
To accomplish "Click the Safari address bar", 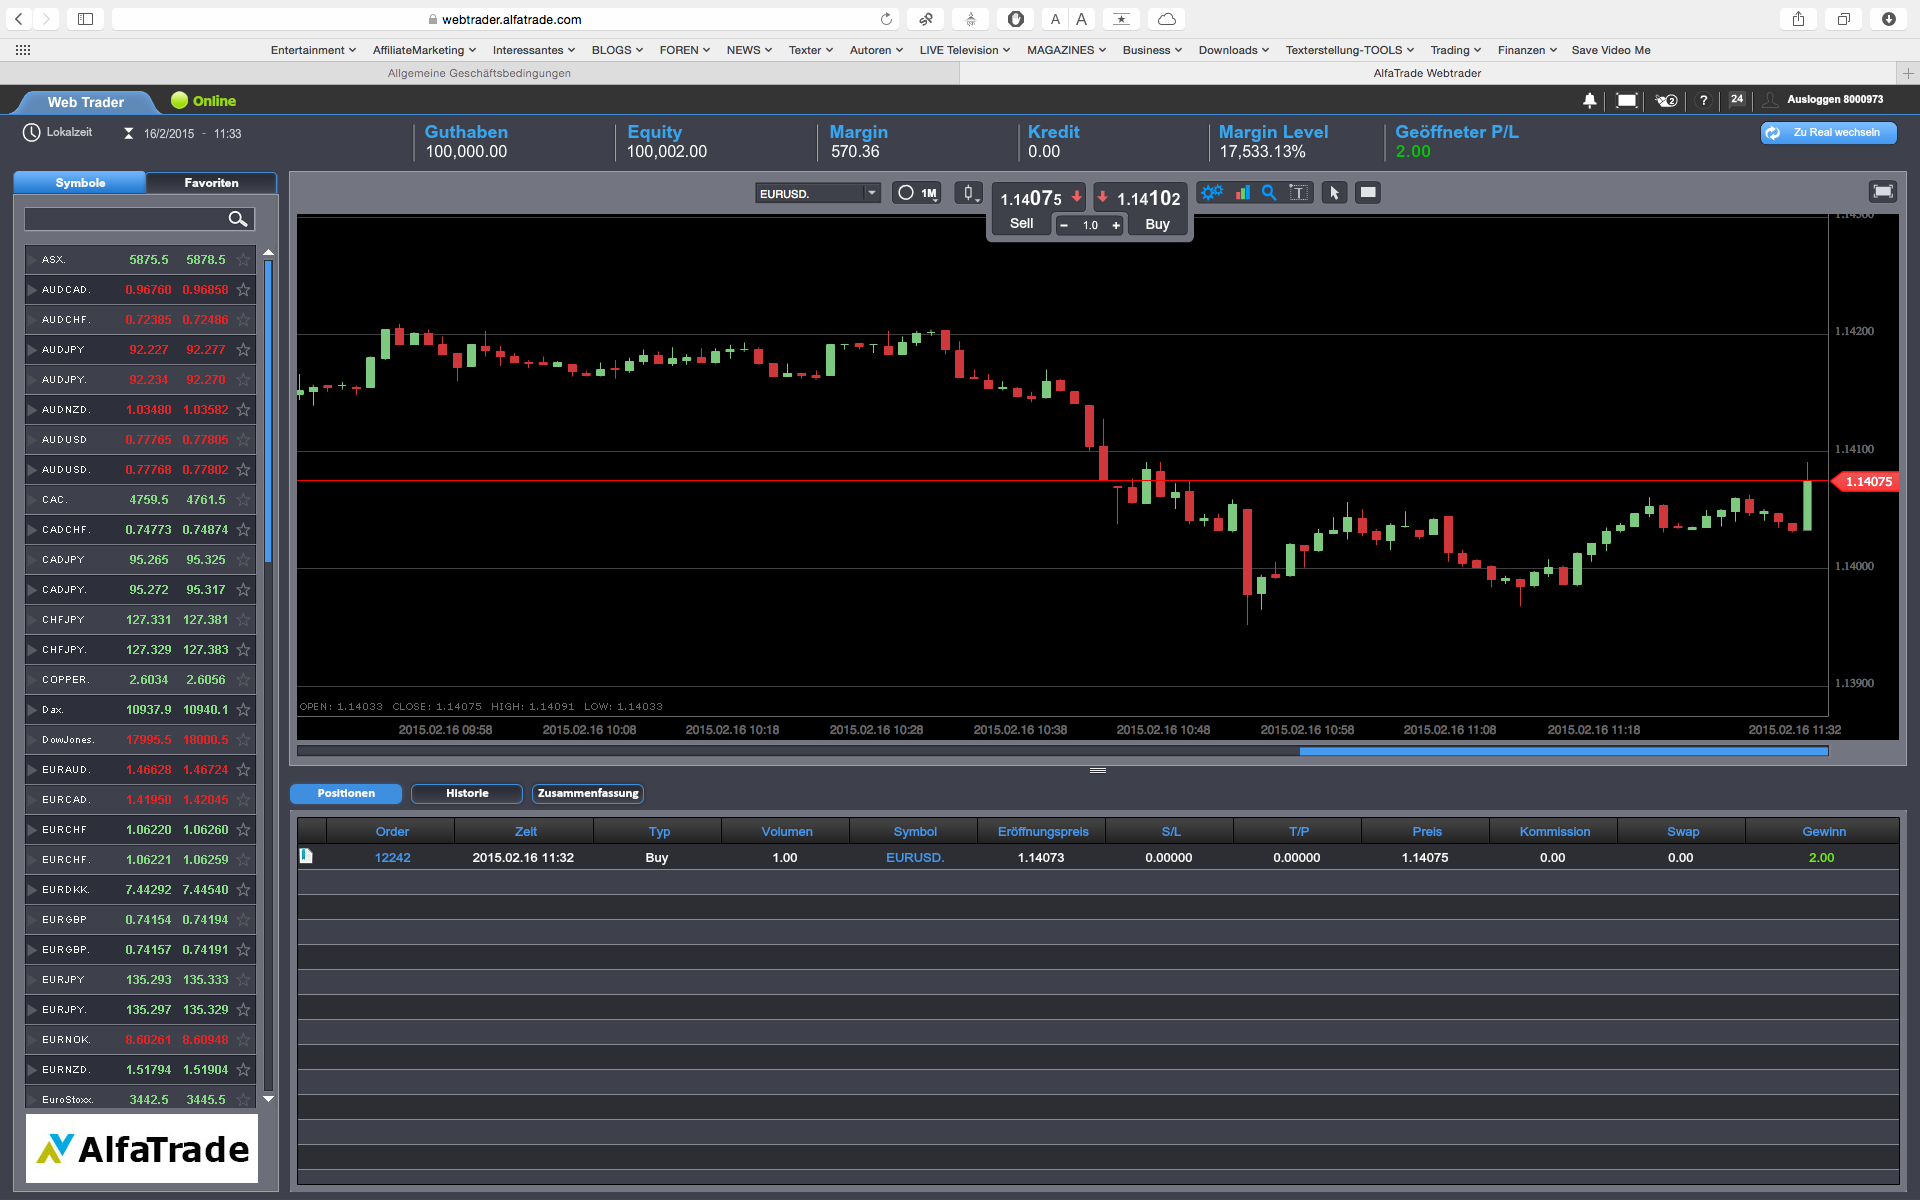I will [x=505, y=19].
